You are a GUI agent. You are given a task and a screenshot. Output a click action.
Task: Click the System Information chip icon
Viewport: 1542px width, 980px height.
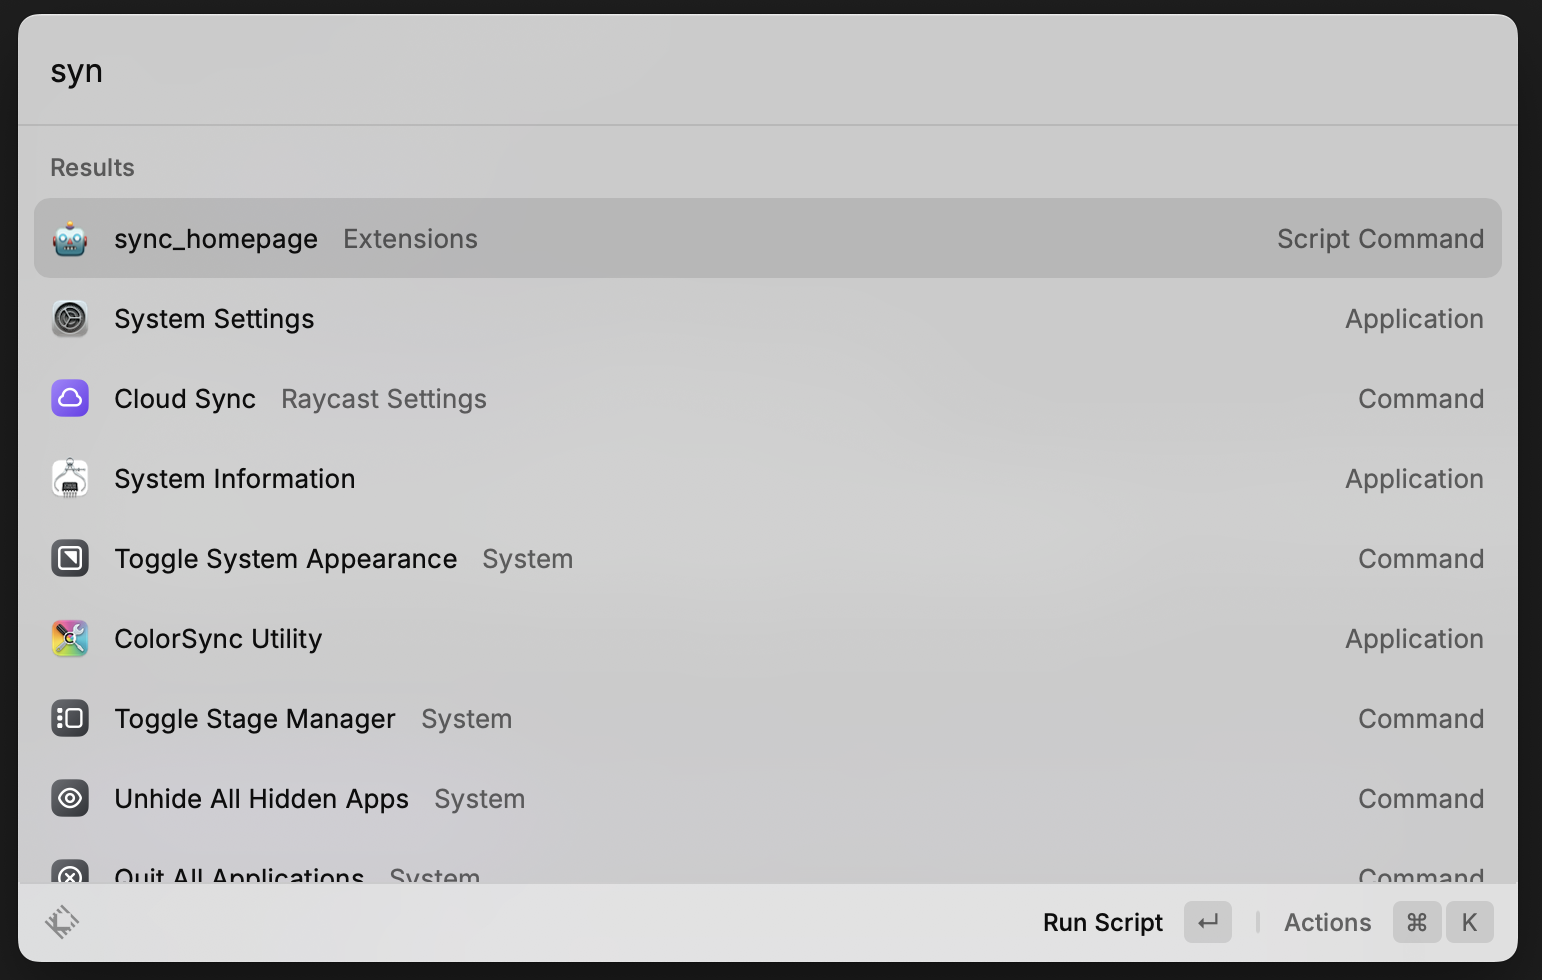coord(70,479)
